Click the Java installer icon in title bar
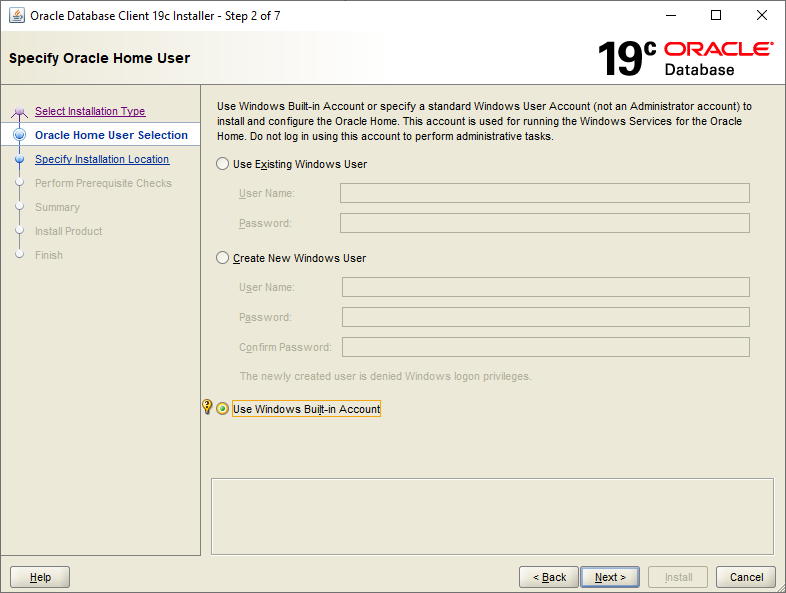This screenshot has height=593, width=786. coord(17,16)
